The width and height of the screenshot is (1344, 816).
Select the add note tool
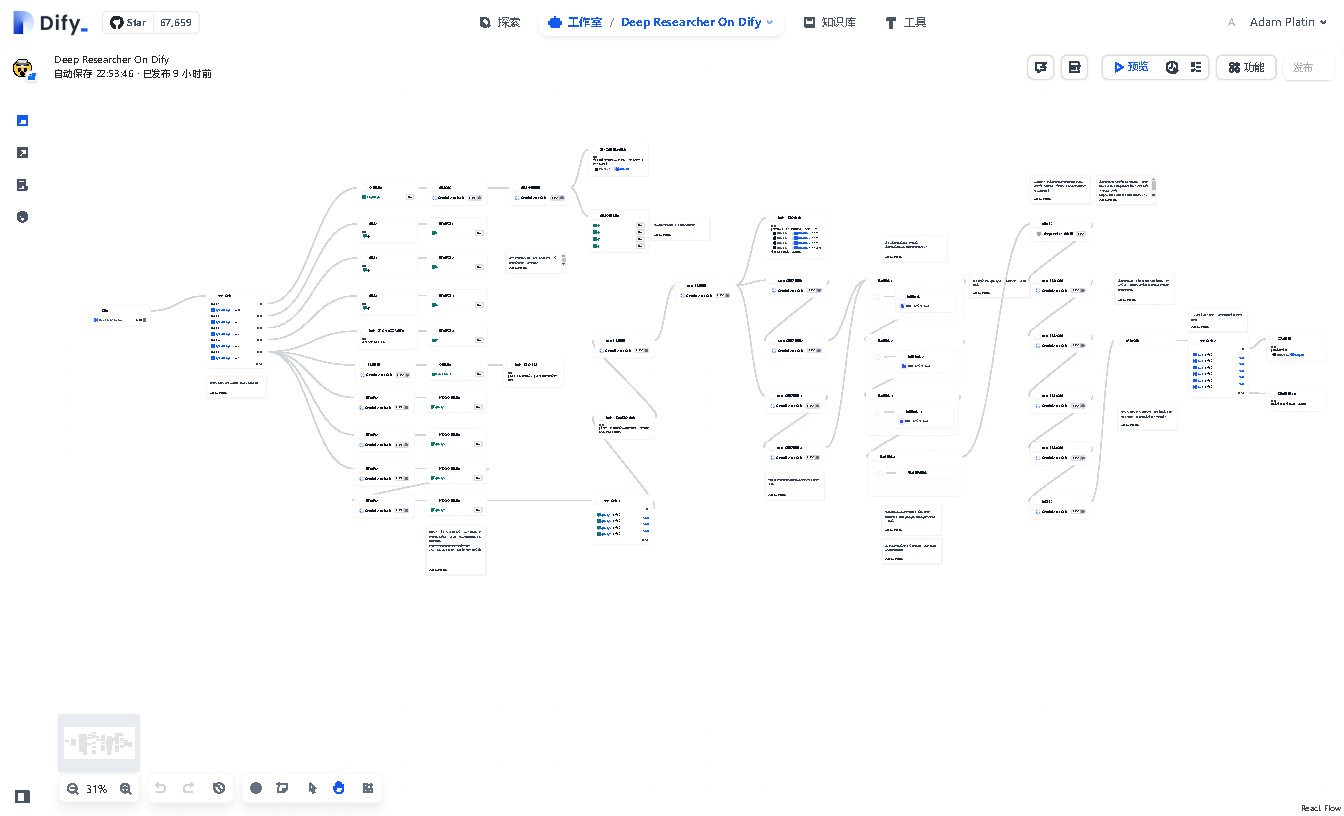click(x=283, y=788)
